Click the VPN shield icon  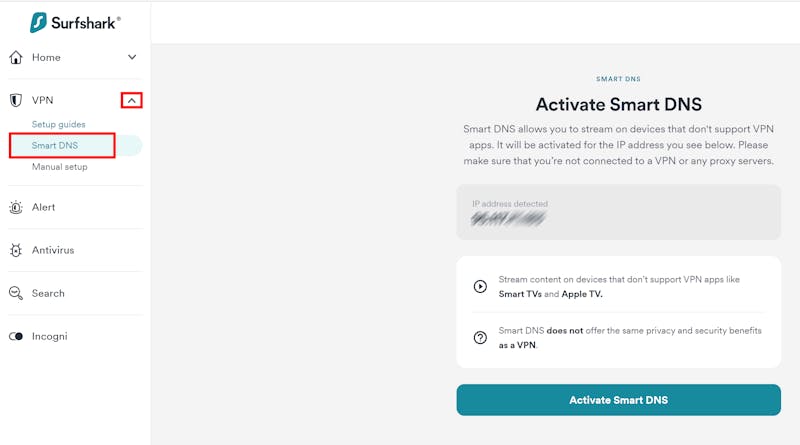pos(16,100)
